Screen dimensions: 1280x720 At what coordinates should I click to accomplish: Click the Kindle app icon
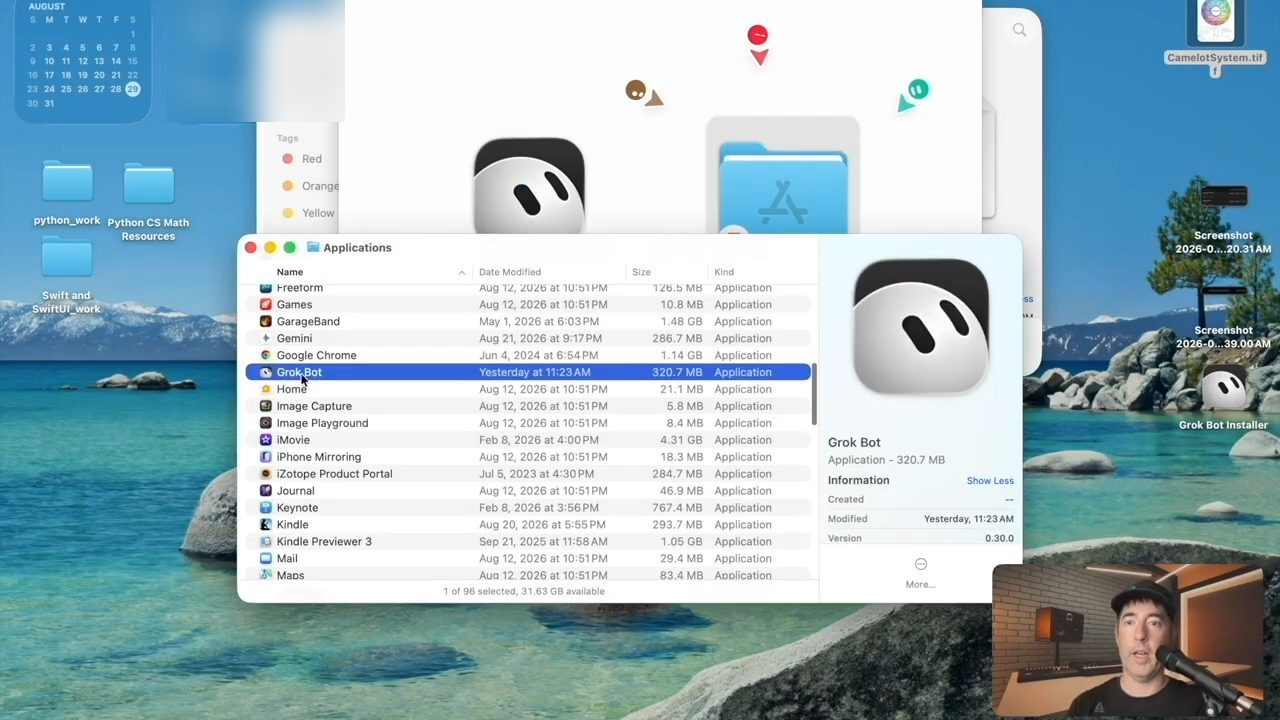[x=265, y=525]
